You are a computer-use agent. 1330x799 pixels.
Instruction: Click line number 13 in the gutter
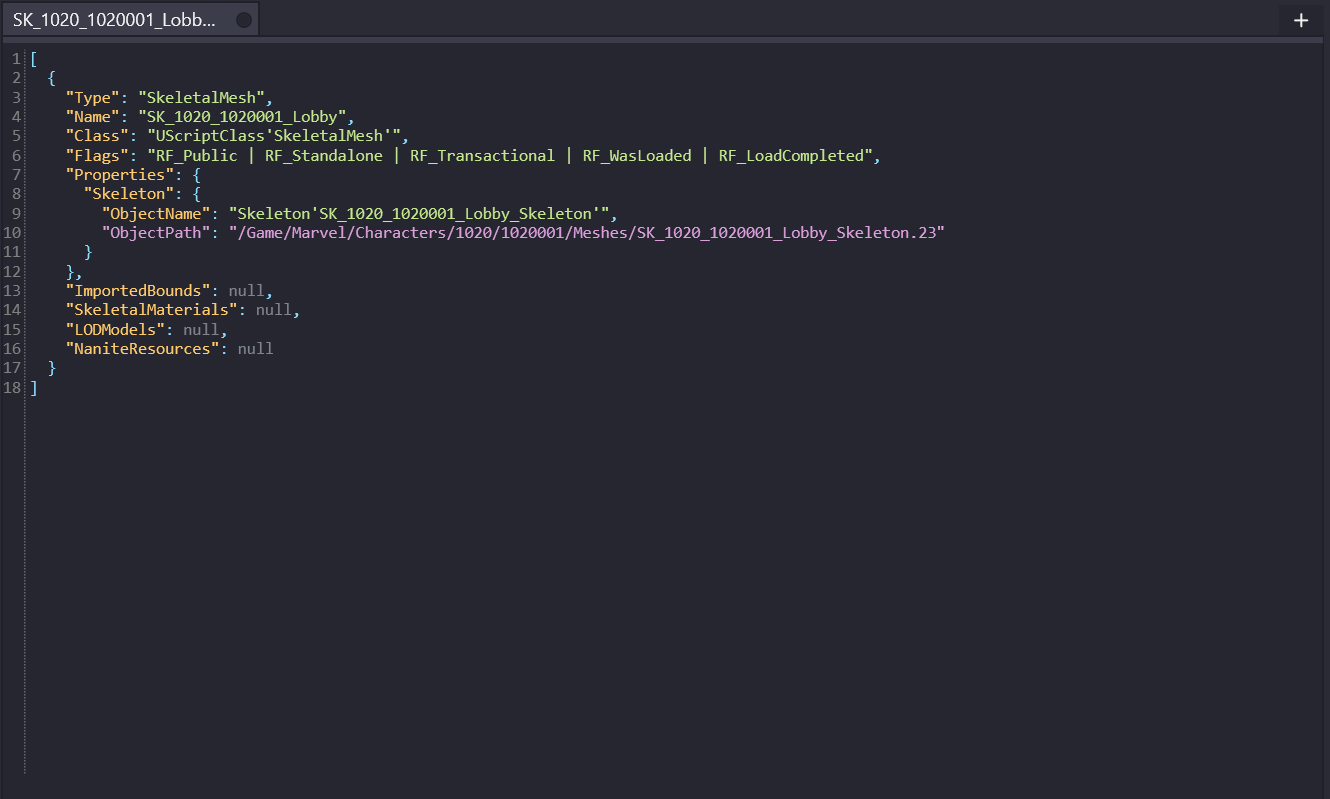tap(13, 291)
